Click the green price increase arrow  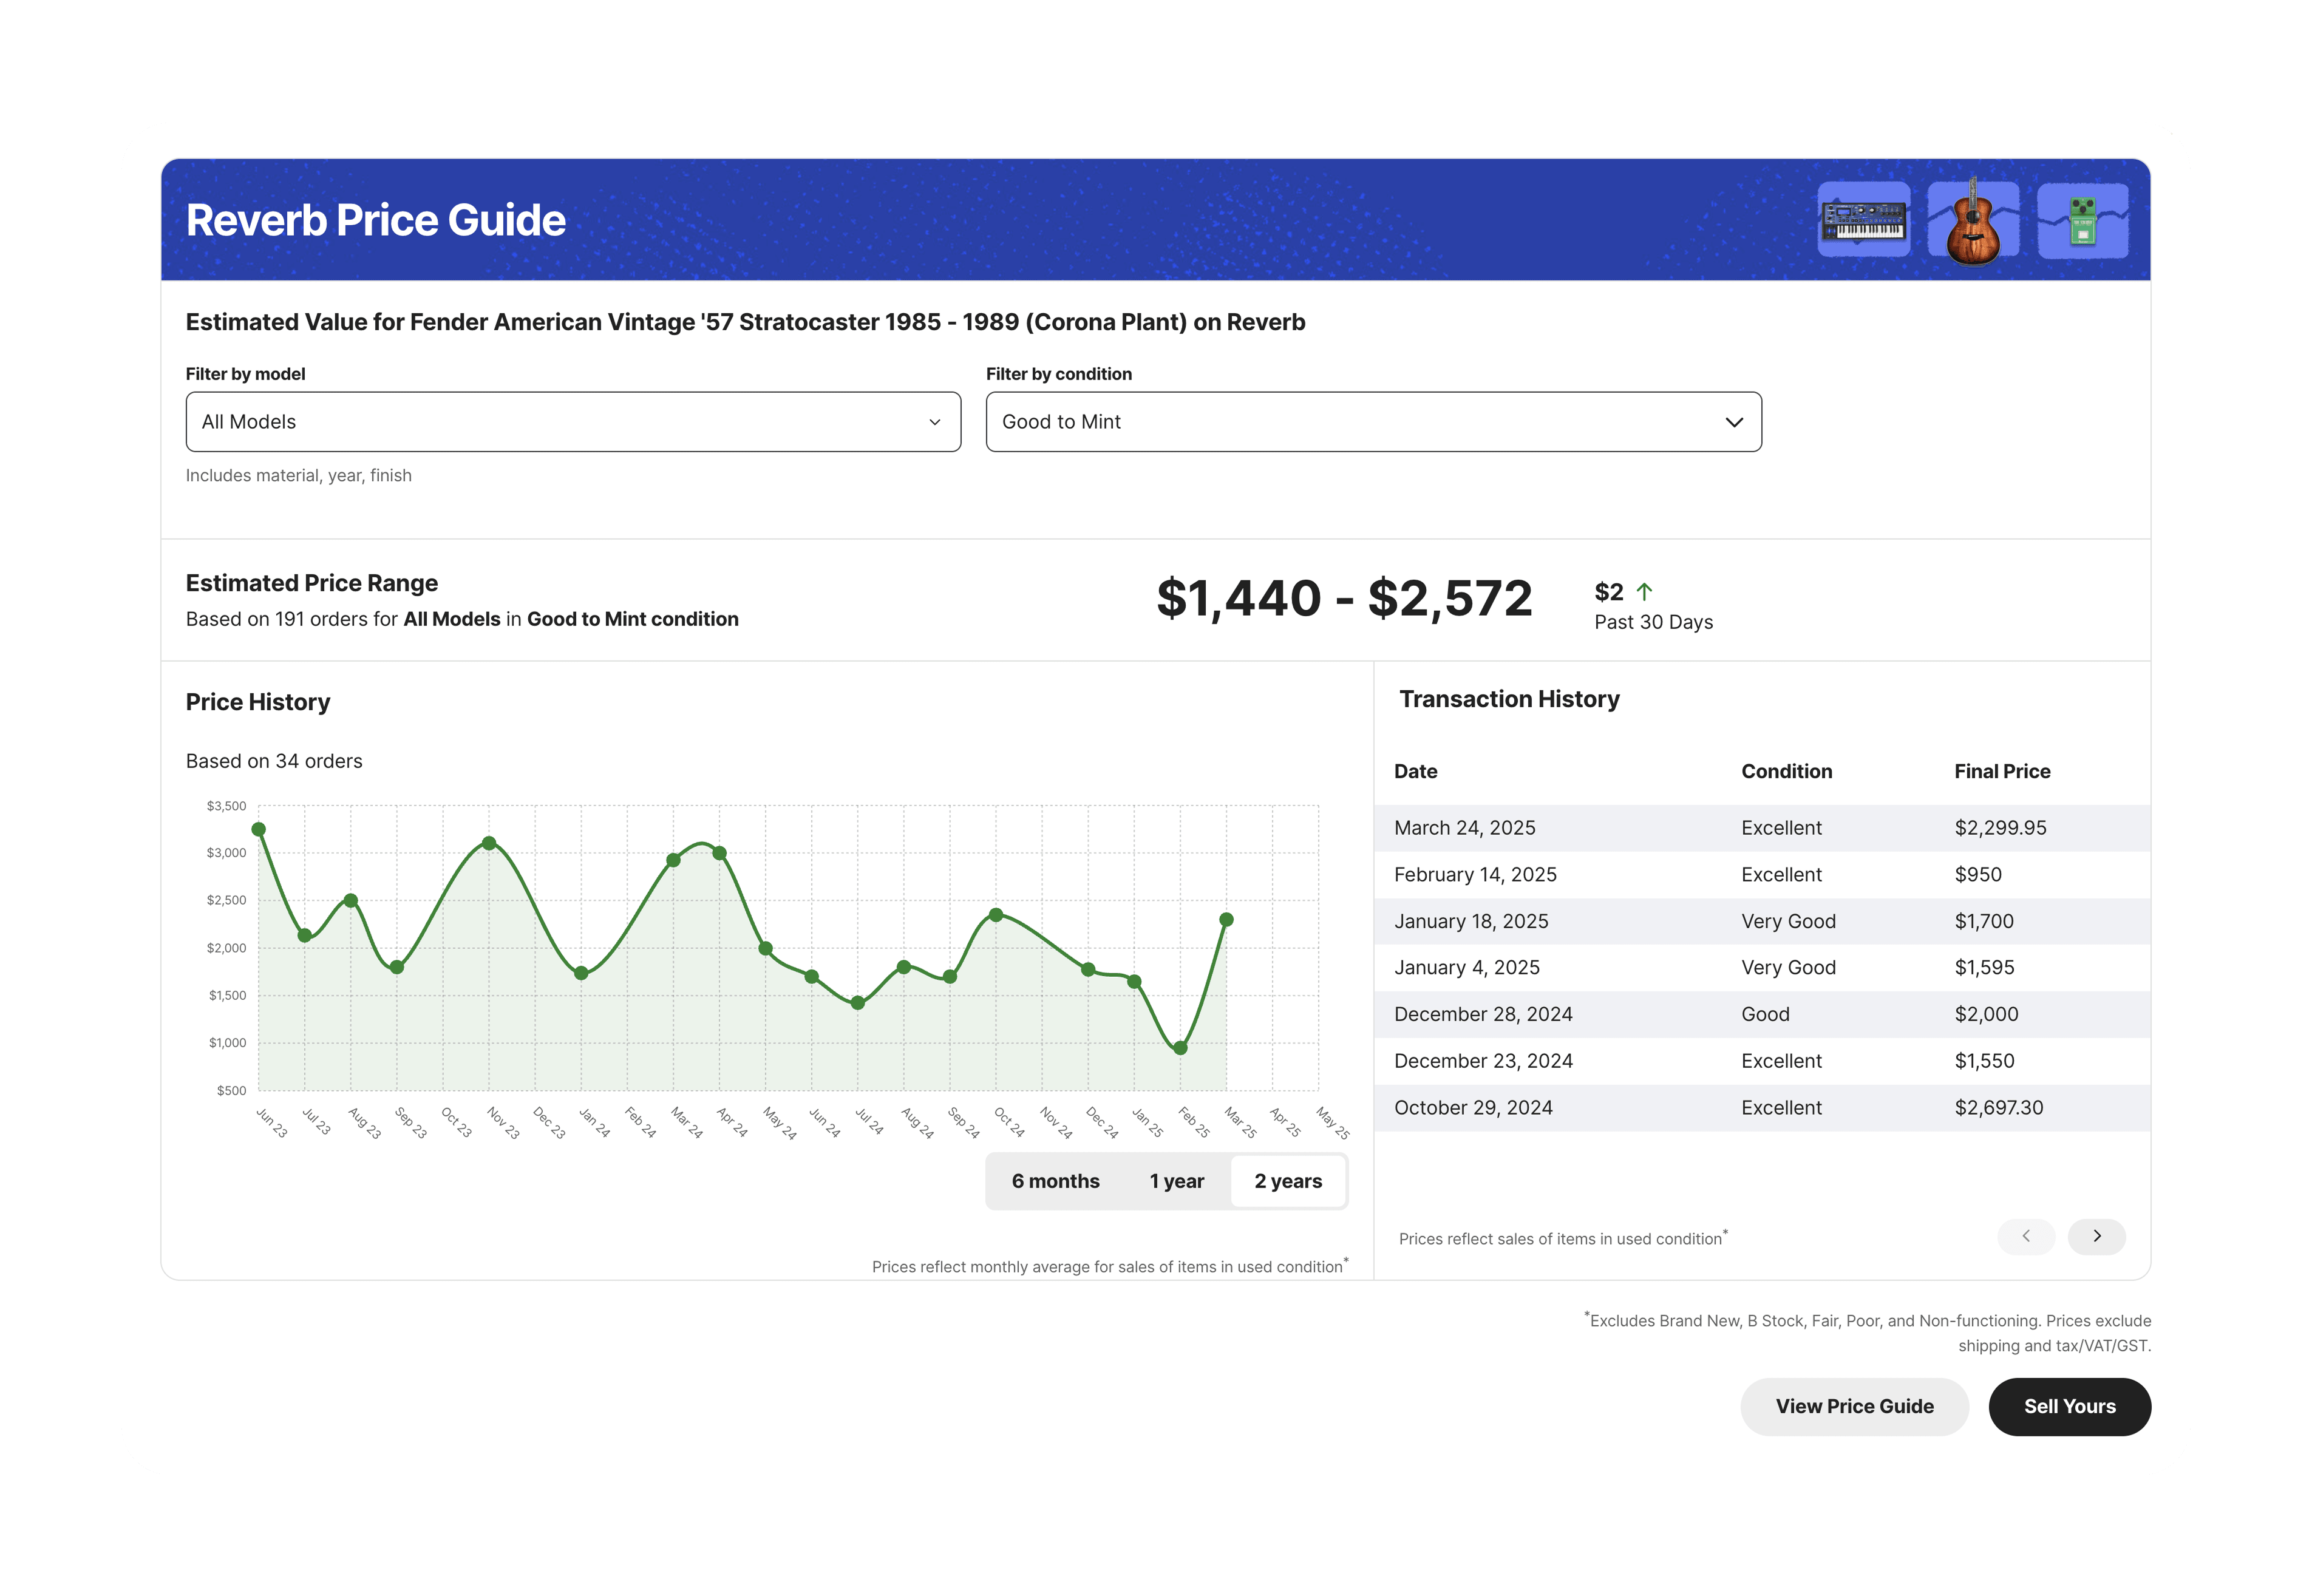pyautogui.click(x=1645, y=592)
